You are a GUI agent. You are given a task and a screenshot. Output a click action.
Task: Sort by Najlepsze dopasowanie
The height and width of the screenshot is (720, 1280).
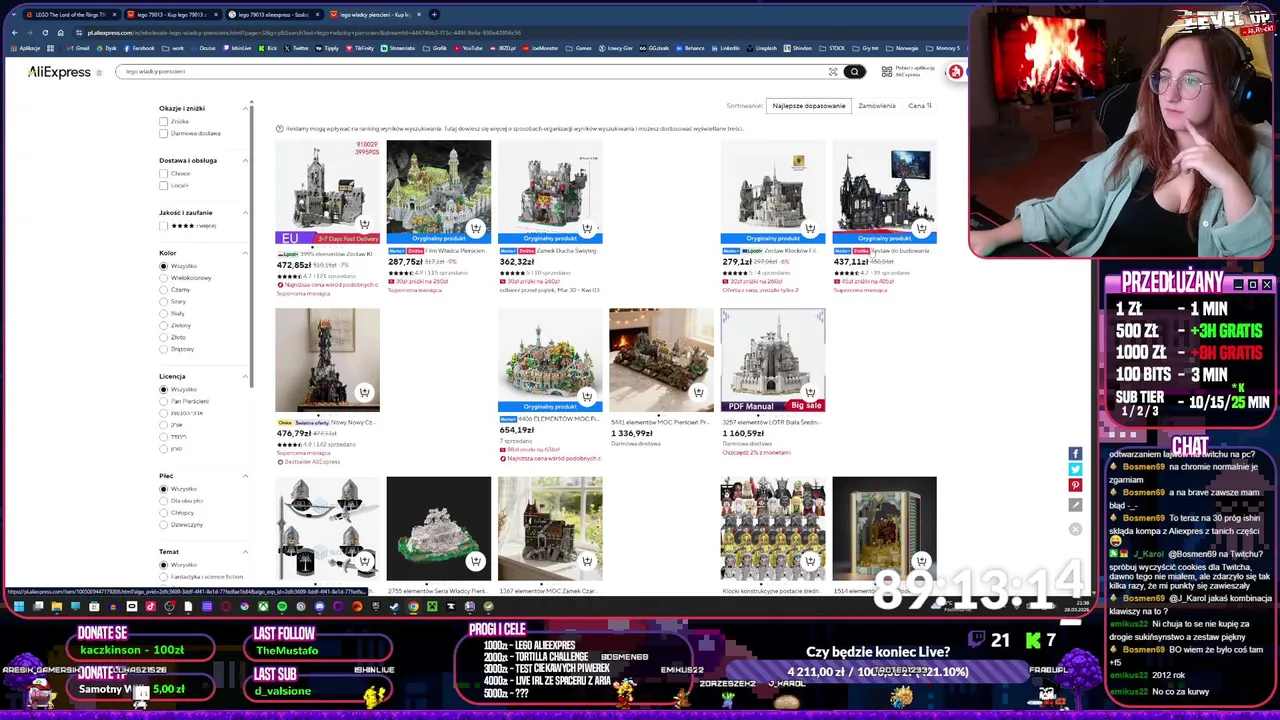[x=808, y=105]
